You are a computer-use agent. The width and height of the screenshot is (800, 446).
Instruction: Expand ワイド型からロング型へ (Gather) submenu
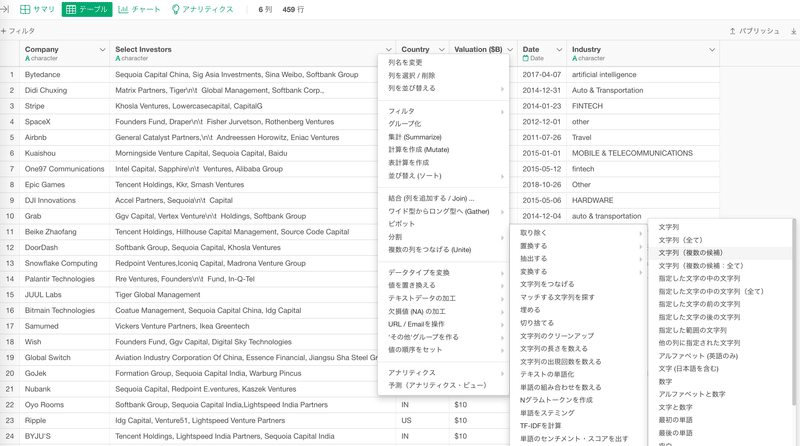click(443, 211)
